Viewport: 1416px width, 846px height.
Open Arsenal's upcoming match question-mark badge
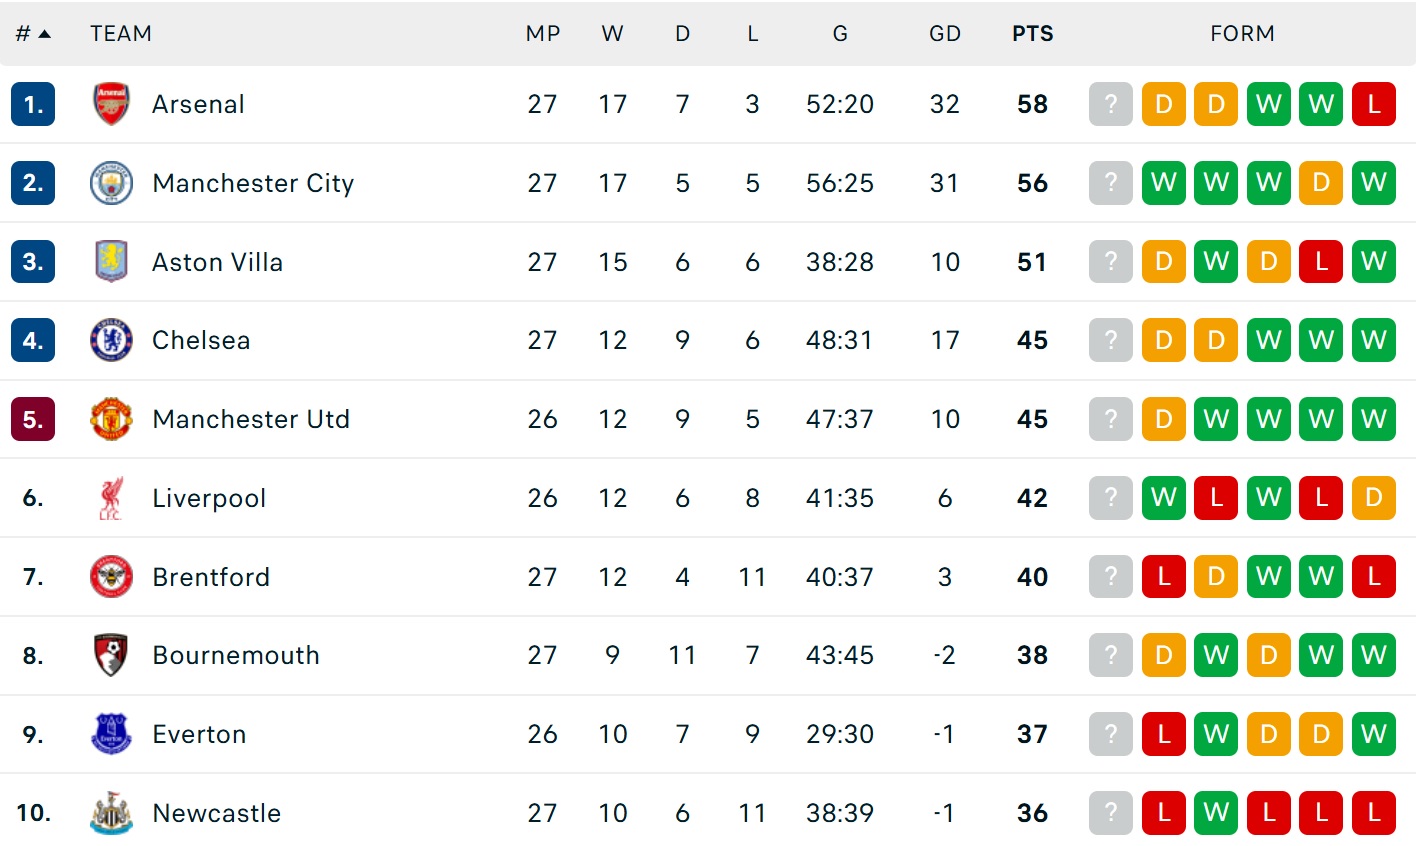pos(1110,104)
